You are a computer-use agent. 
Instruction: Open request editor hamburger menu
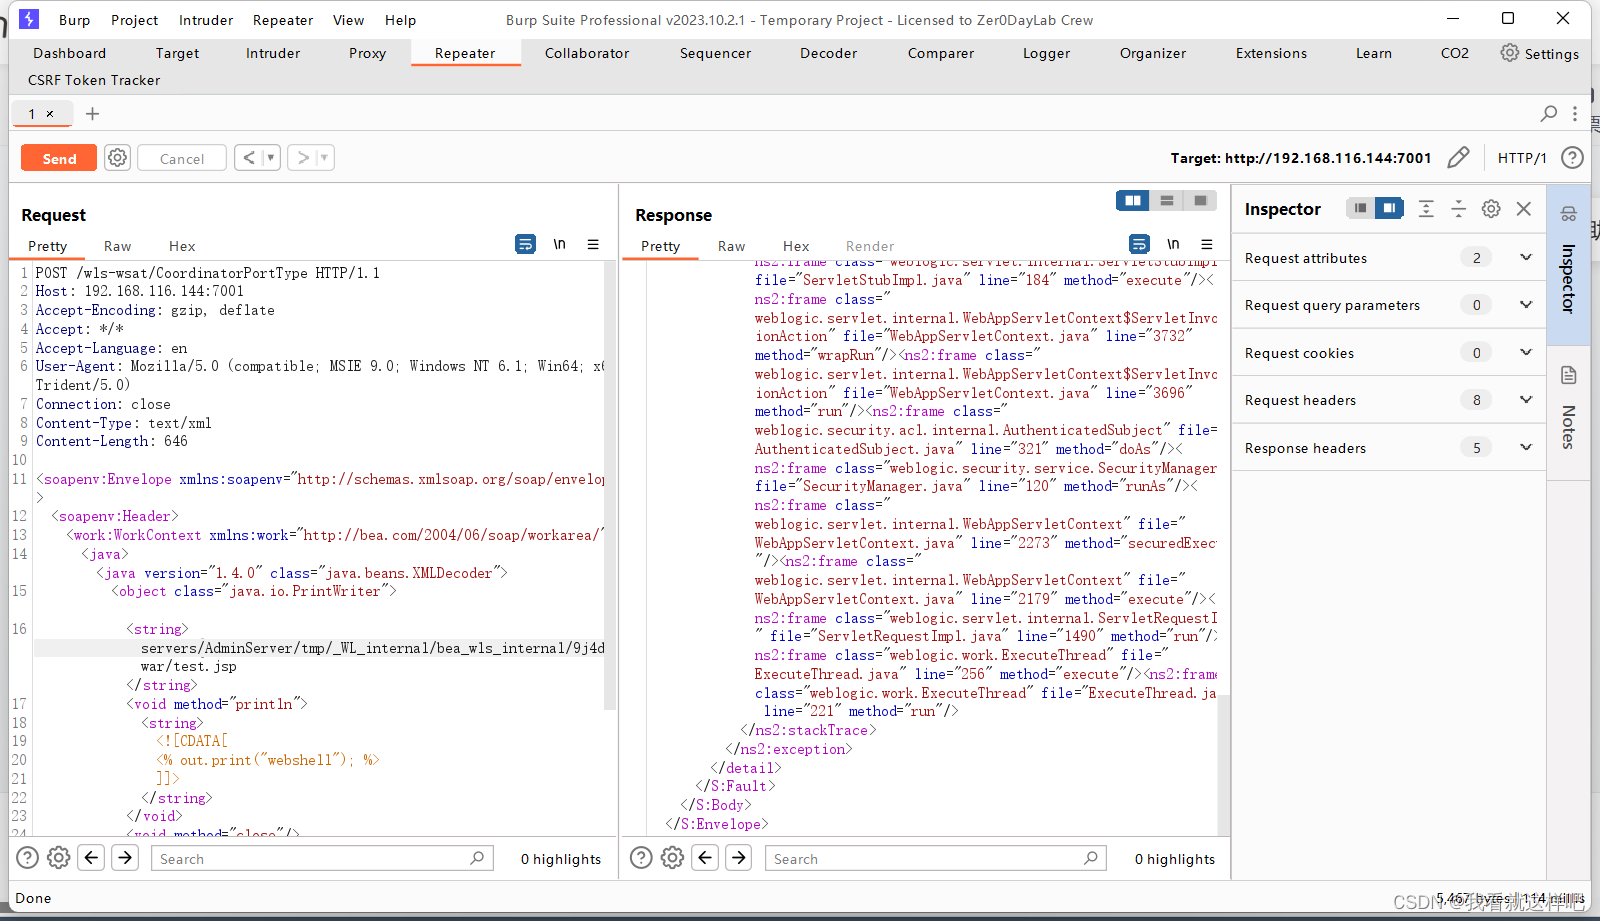click(x=593, y=244)
